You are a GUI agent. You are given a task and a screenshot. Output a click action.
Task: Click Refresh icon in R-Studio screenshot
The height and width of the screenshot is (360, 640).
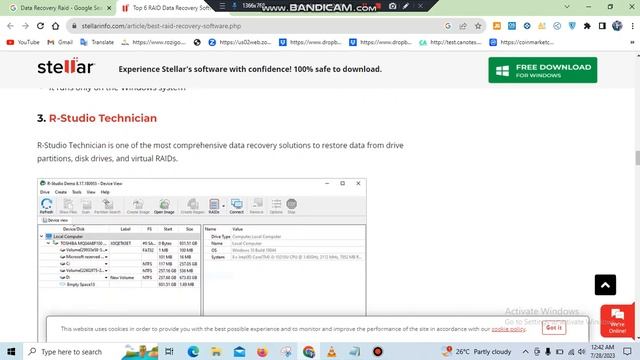tap(47, 206)
